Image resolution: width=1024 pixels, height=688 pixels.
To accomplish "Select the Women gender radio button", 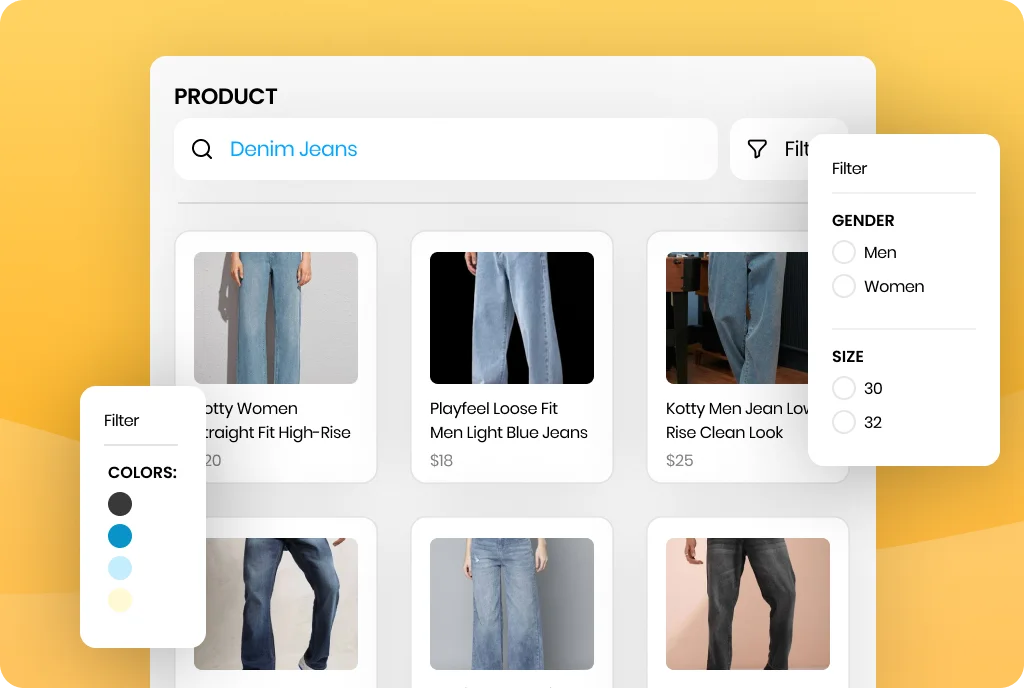I will click(x=844, y=286).
